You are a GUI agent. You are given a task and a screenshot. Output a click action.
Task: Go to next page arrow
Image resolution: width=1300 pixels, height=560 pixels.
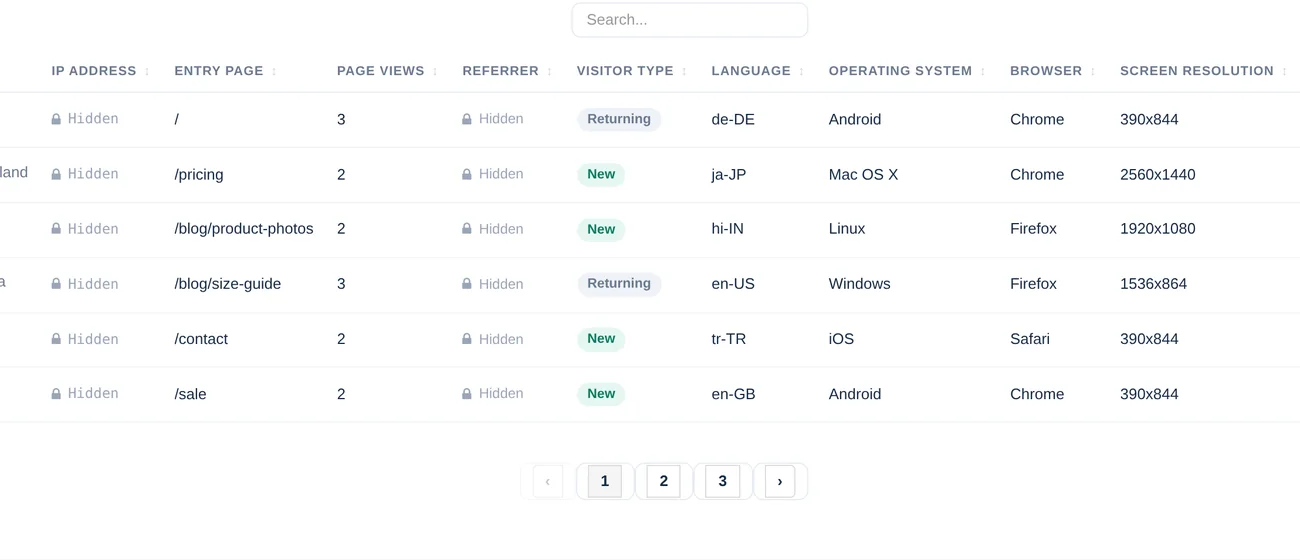780,482
